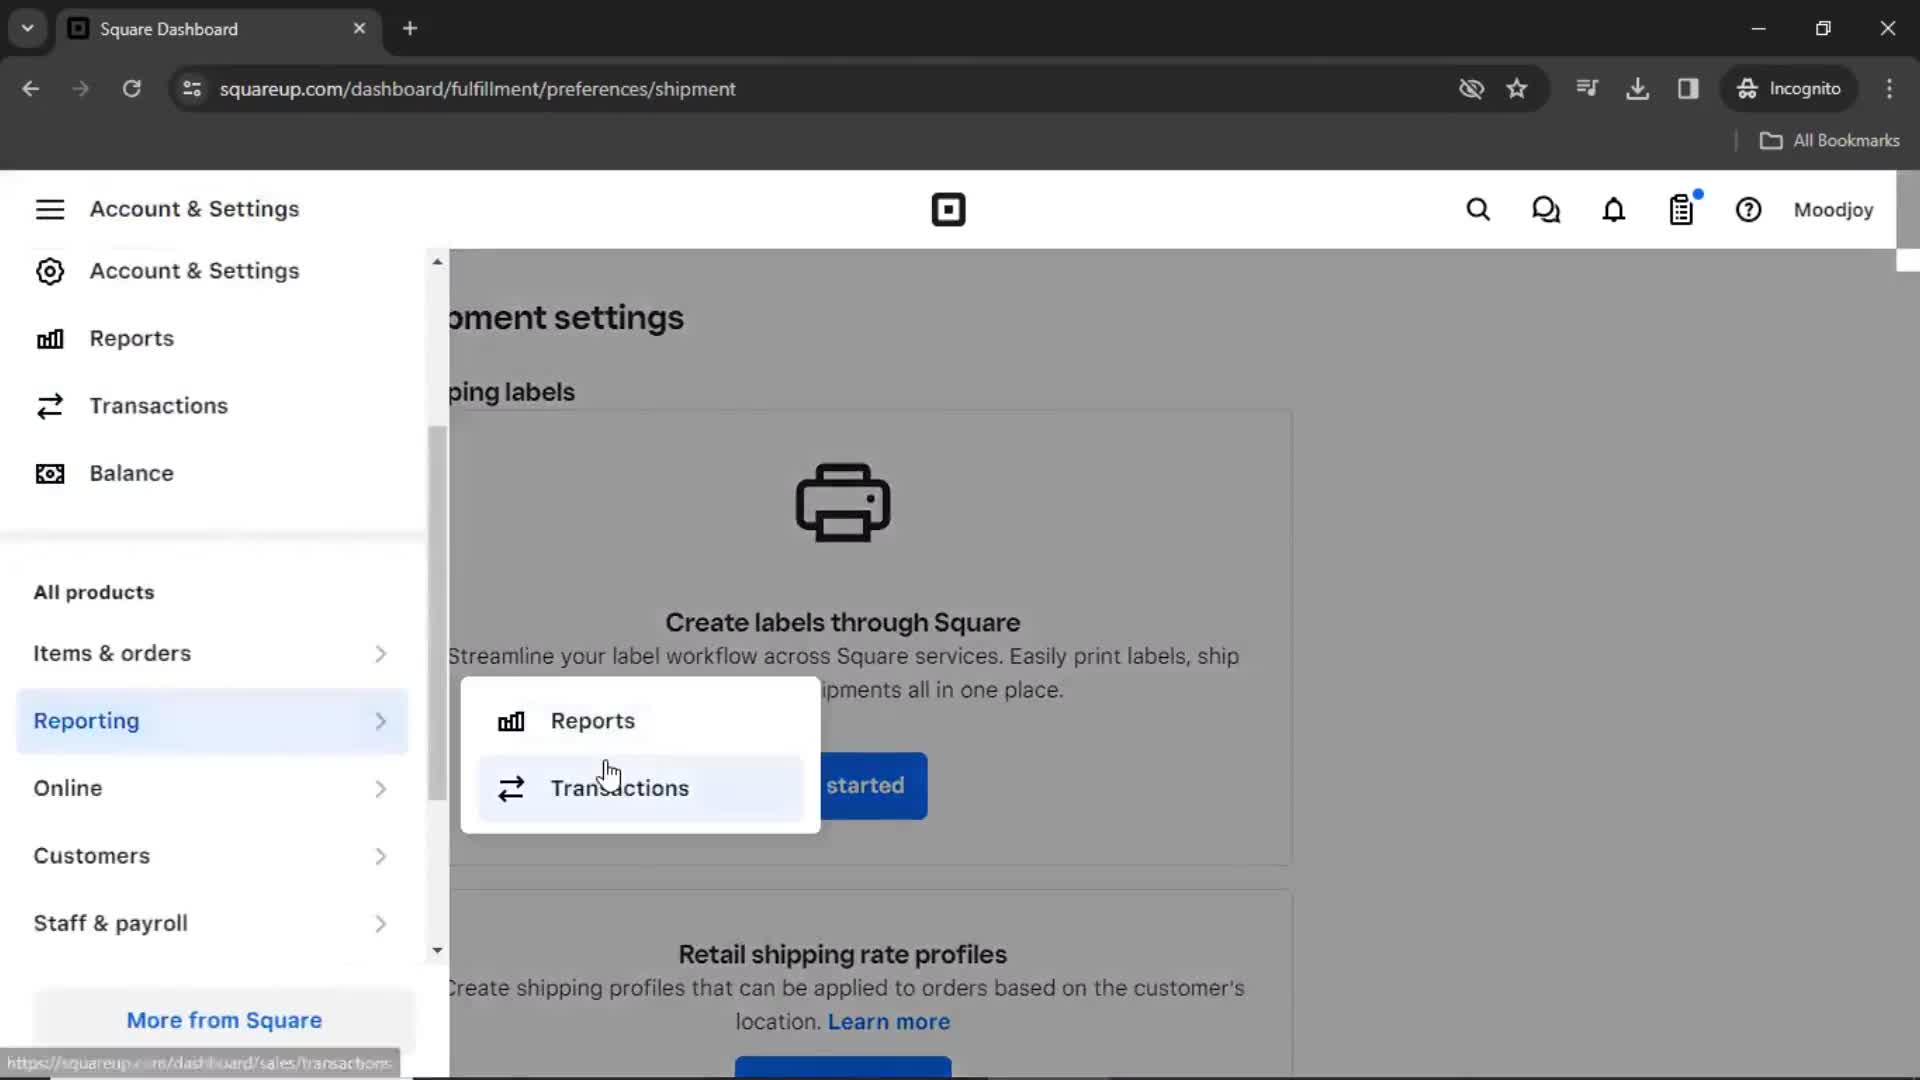This screenshot has width=1920, height=1080.
Task: Follow the Learn more link
Action: pos(888,1022)
